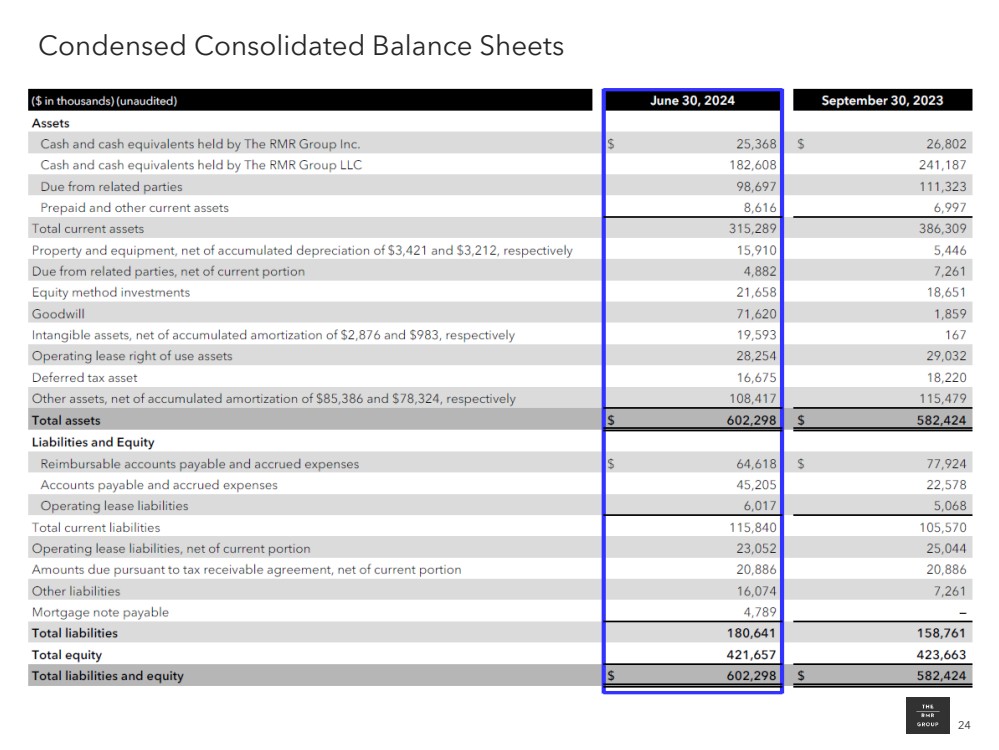Select the Goodwill row label
The height and width of the screenshot is (750, 999).
tap(57, 314)
